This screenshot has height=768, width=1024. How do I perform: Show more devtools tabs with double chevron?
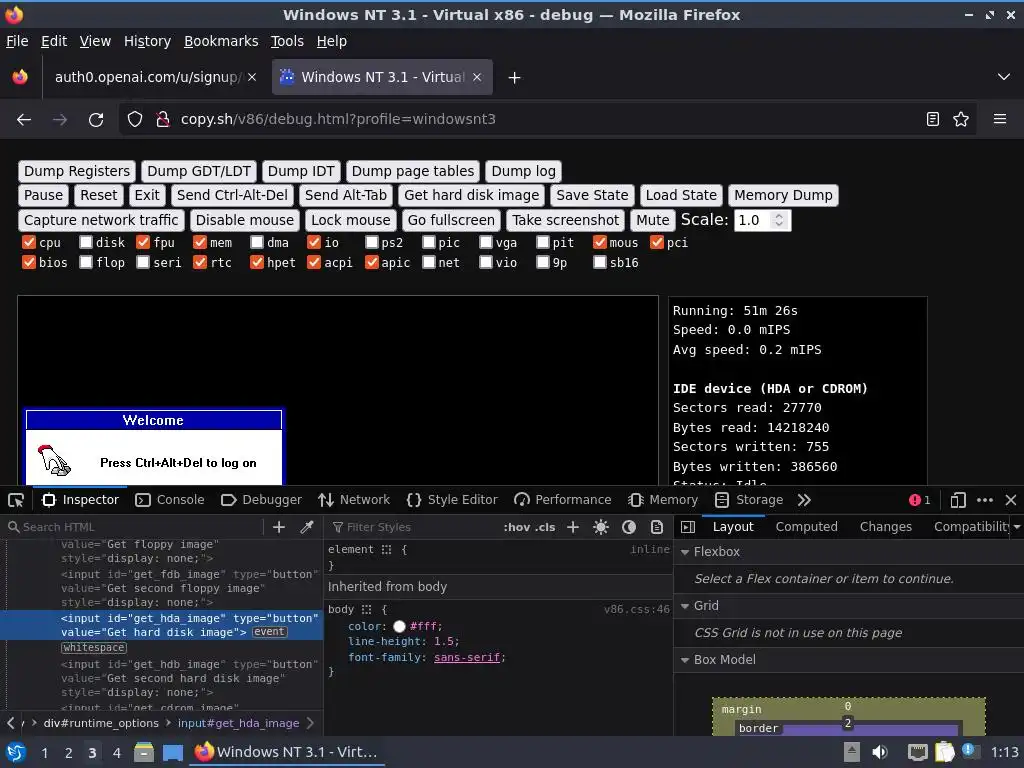click(804, 500)
